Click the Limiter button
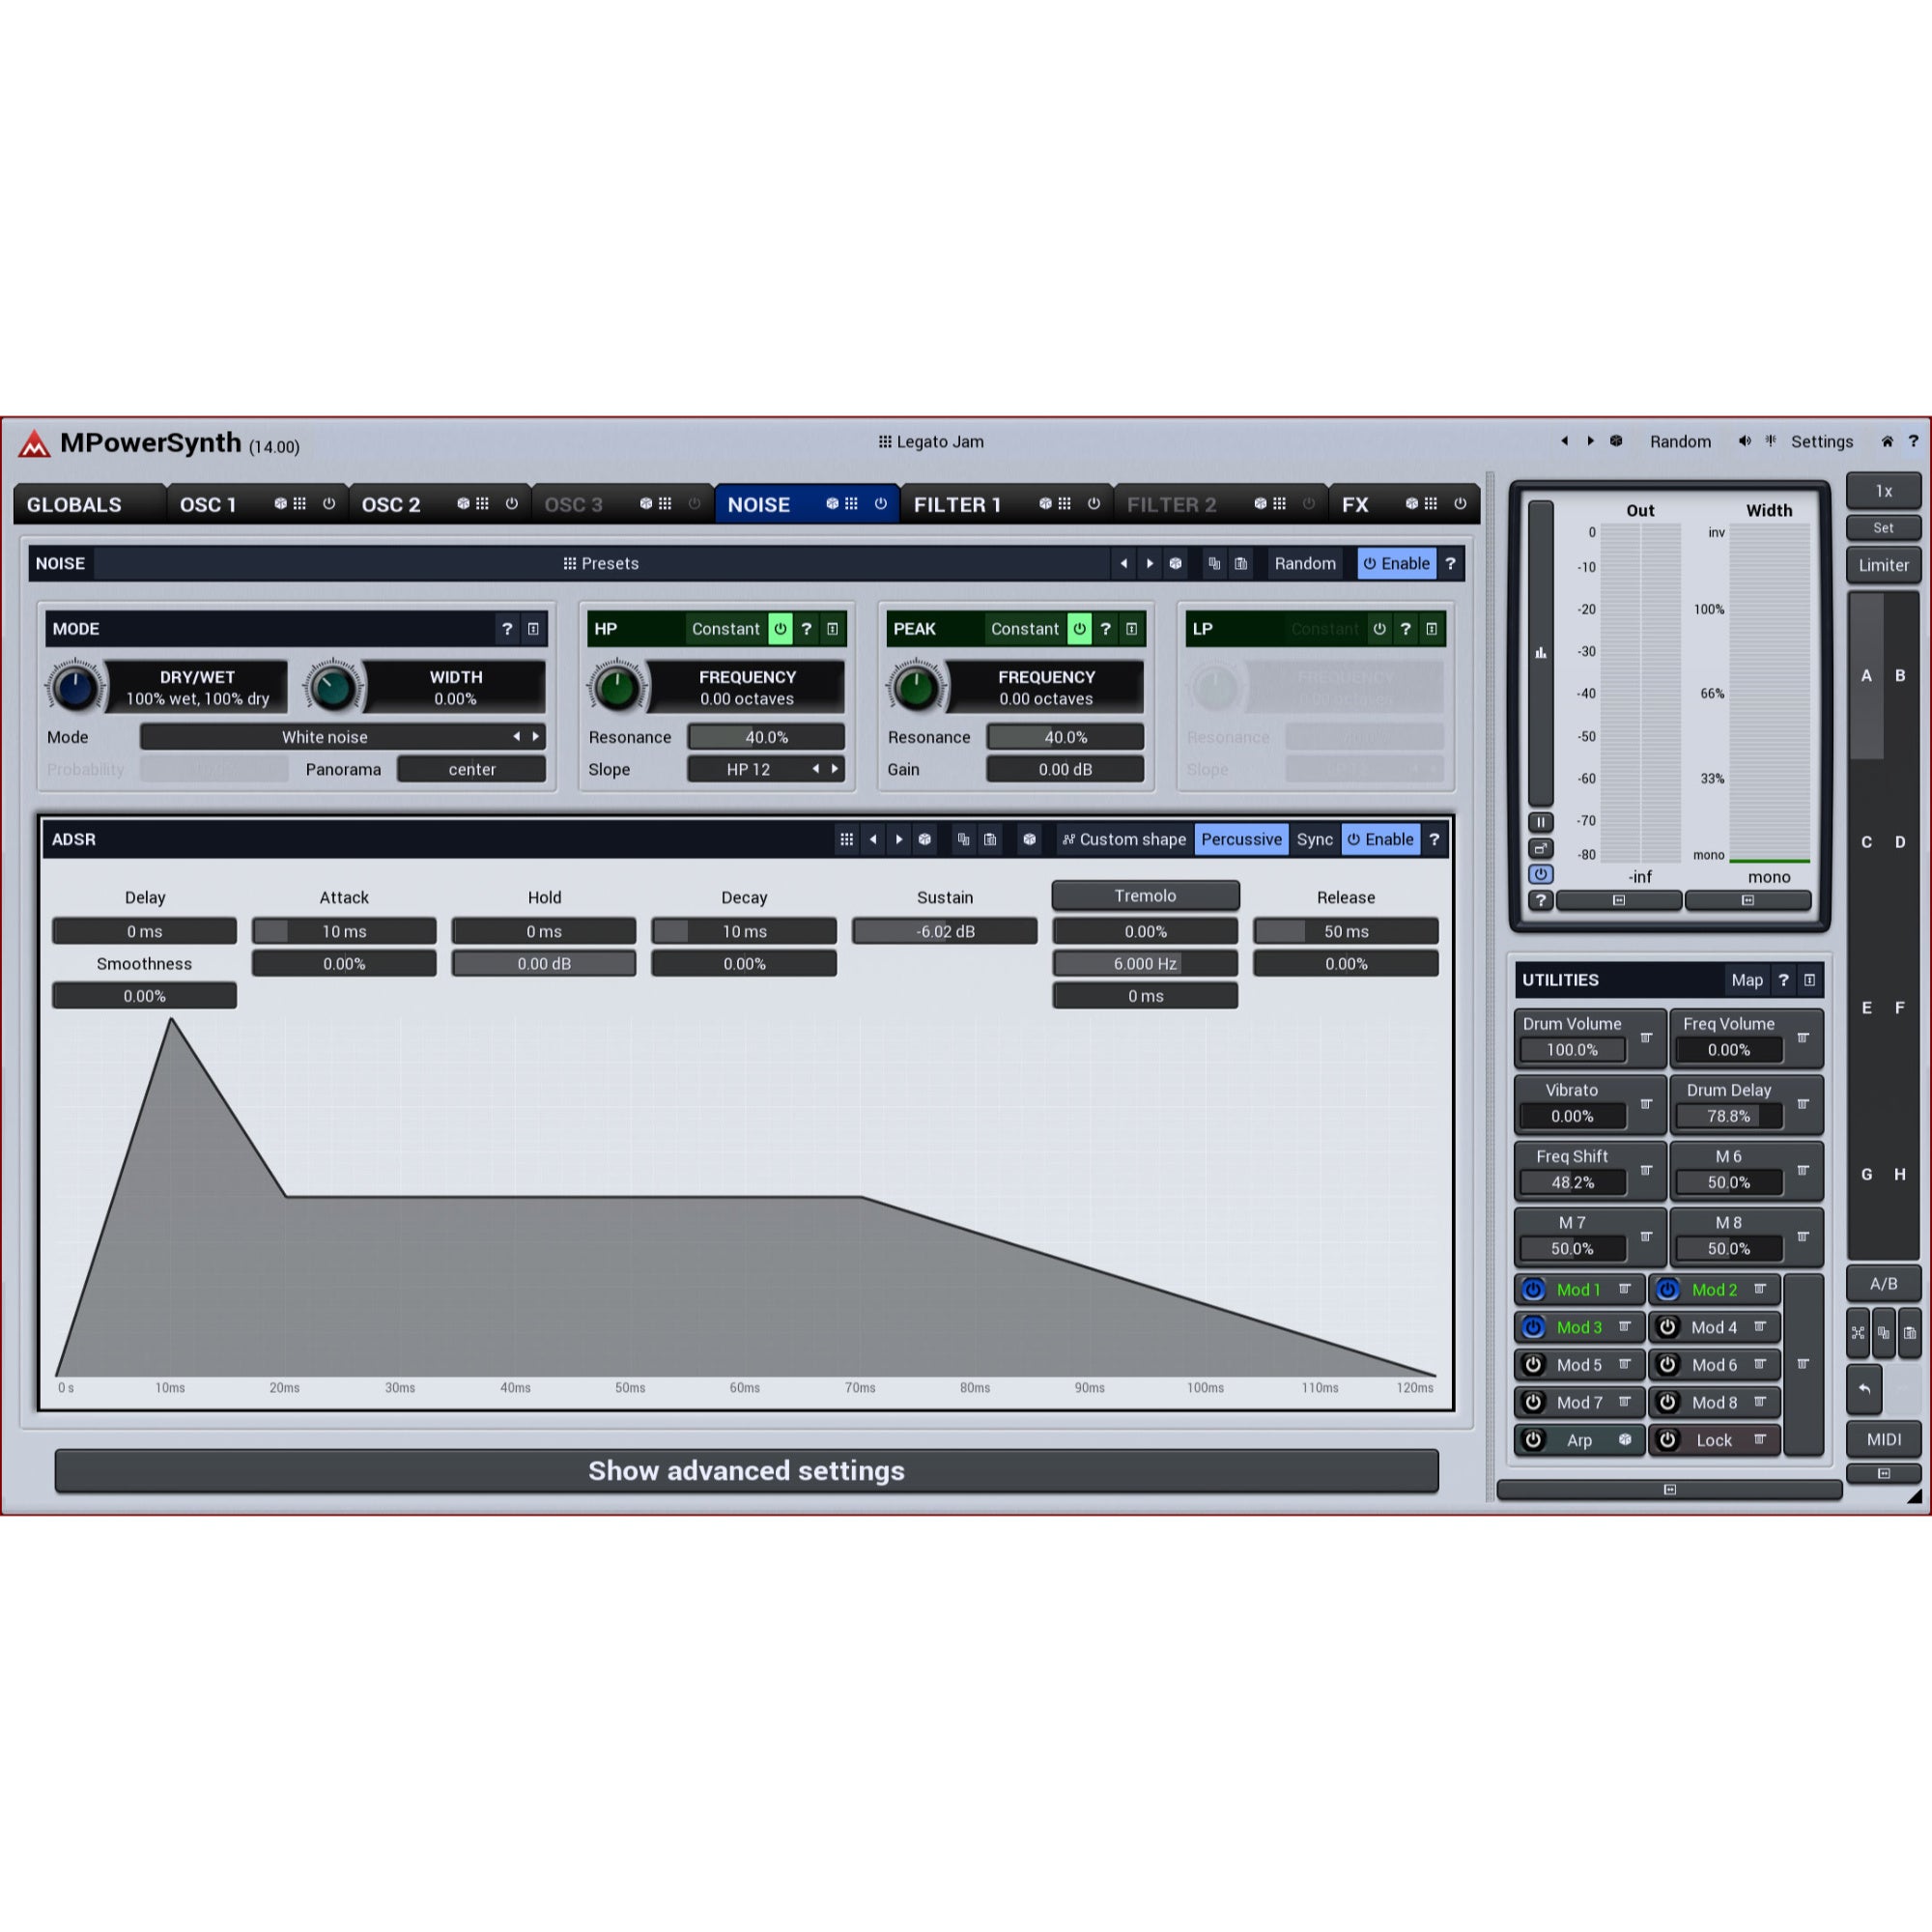 [x=1884, y=565]
